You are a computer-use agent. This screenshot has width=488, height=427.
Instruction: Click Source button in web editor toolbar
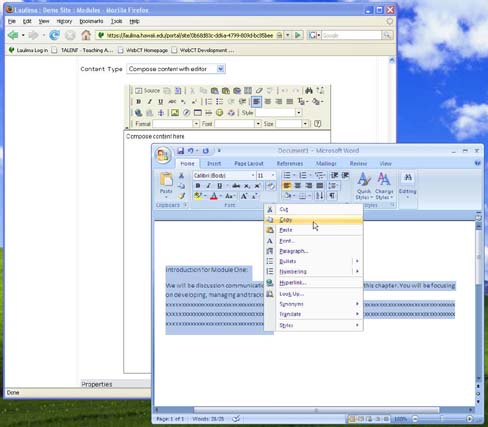click(147, 90)
